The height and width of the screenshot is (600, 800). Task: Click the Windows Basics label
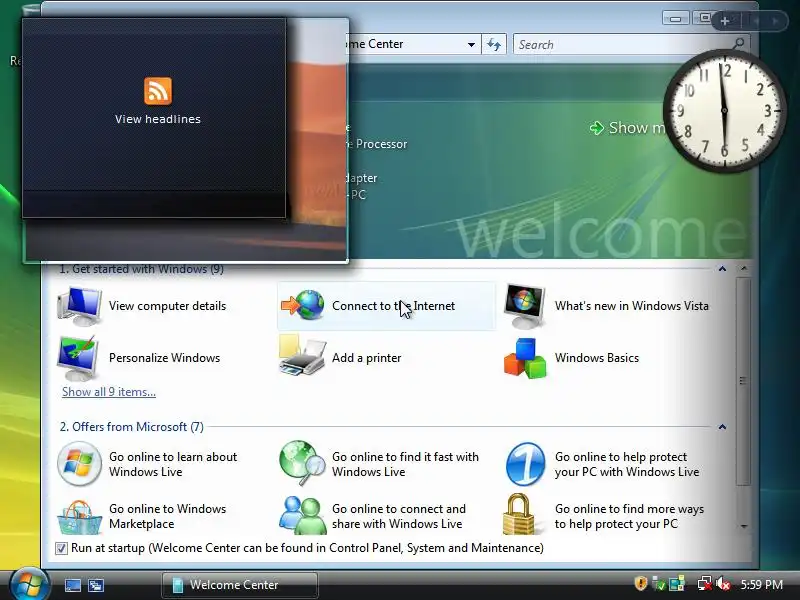(x=597, y=358)
